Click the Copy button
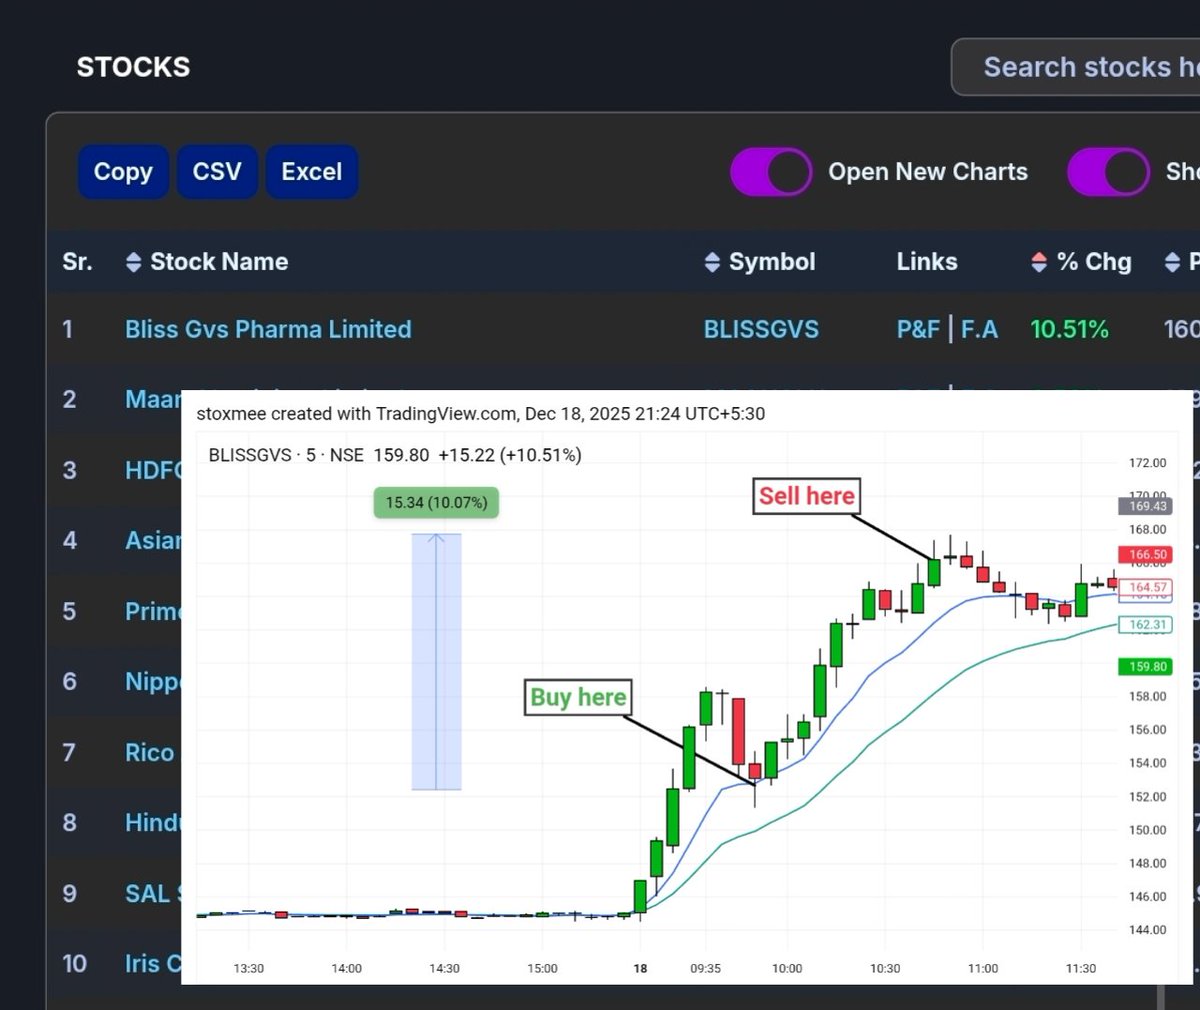The image size is (1200, 1010). pos(123,171)
